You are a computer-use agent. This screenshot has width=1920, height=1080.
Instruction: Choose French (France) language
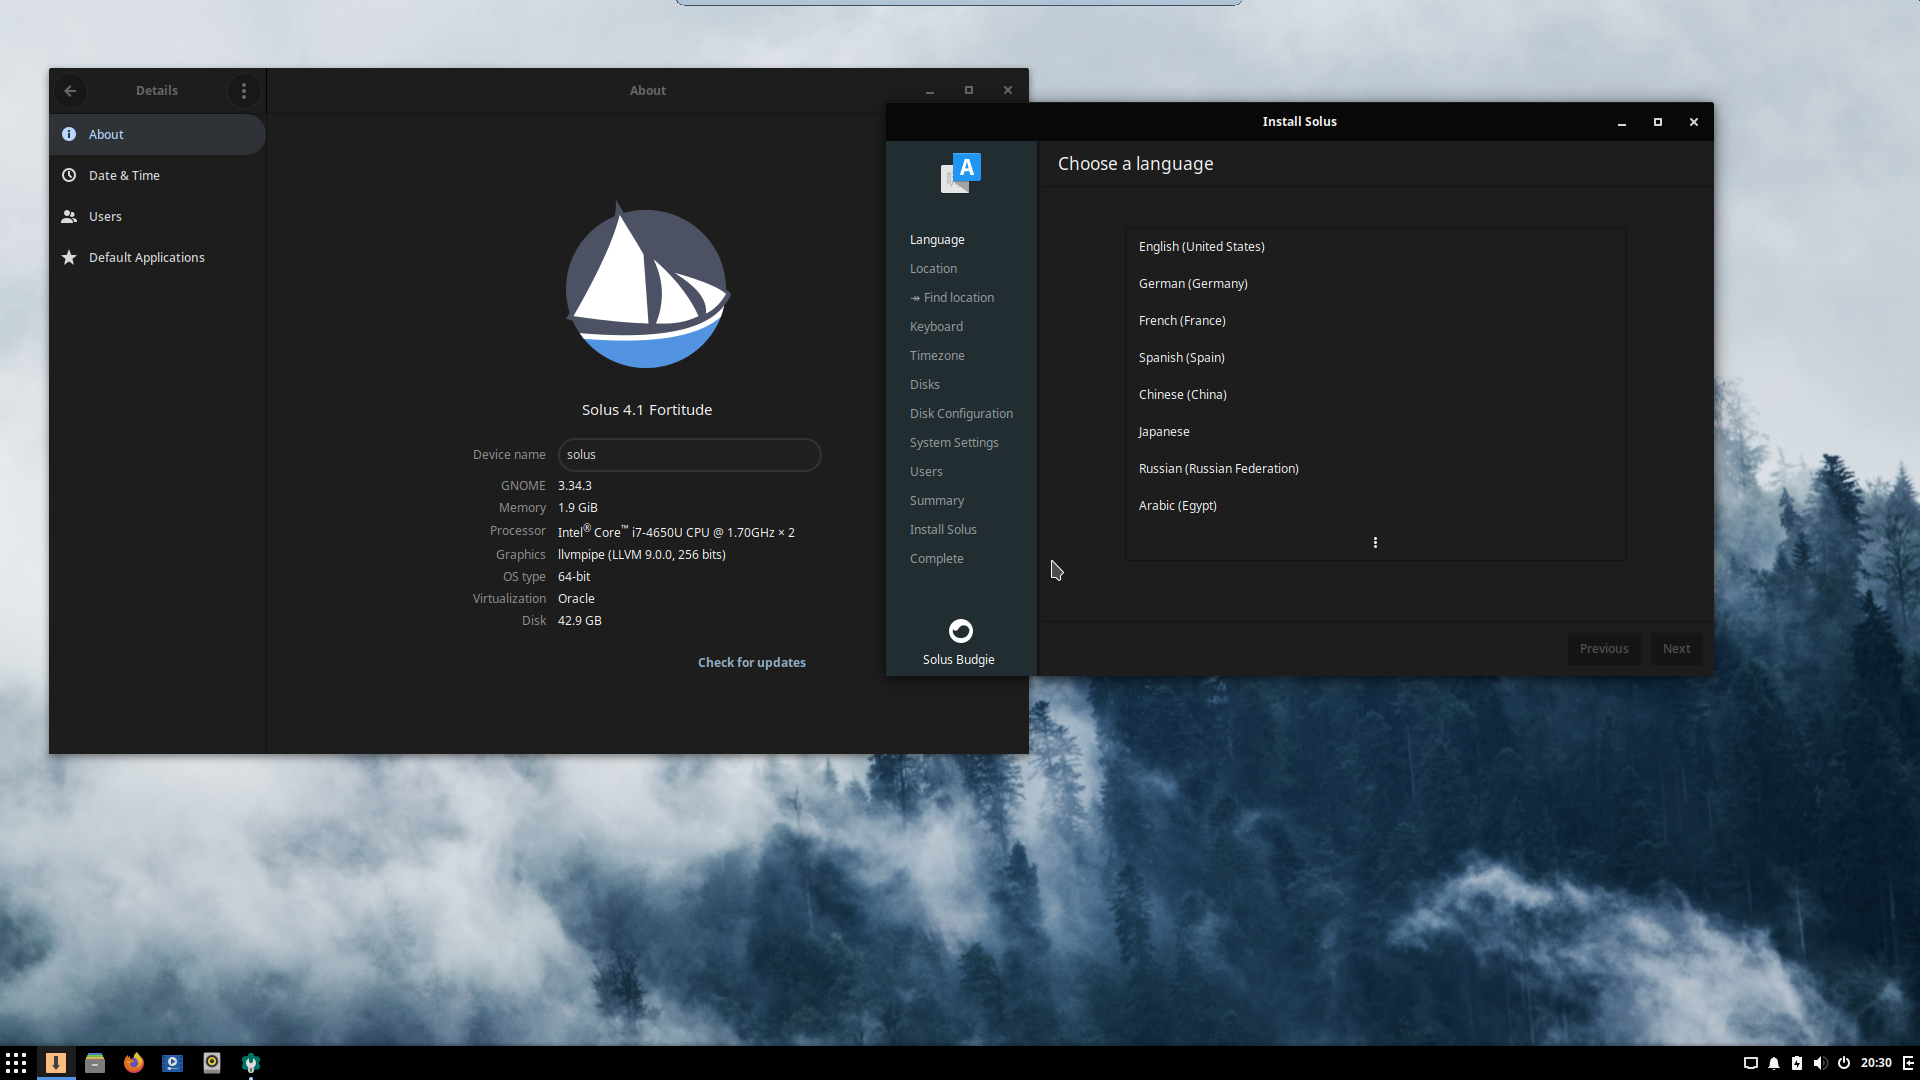(1375, 321)
